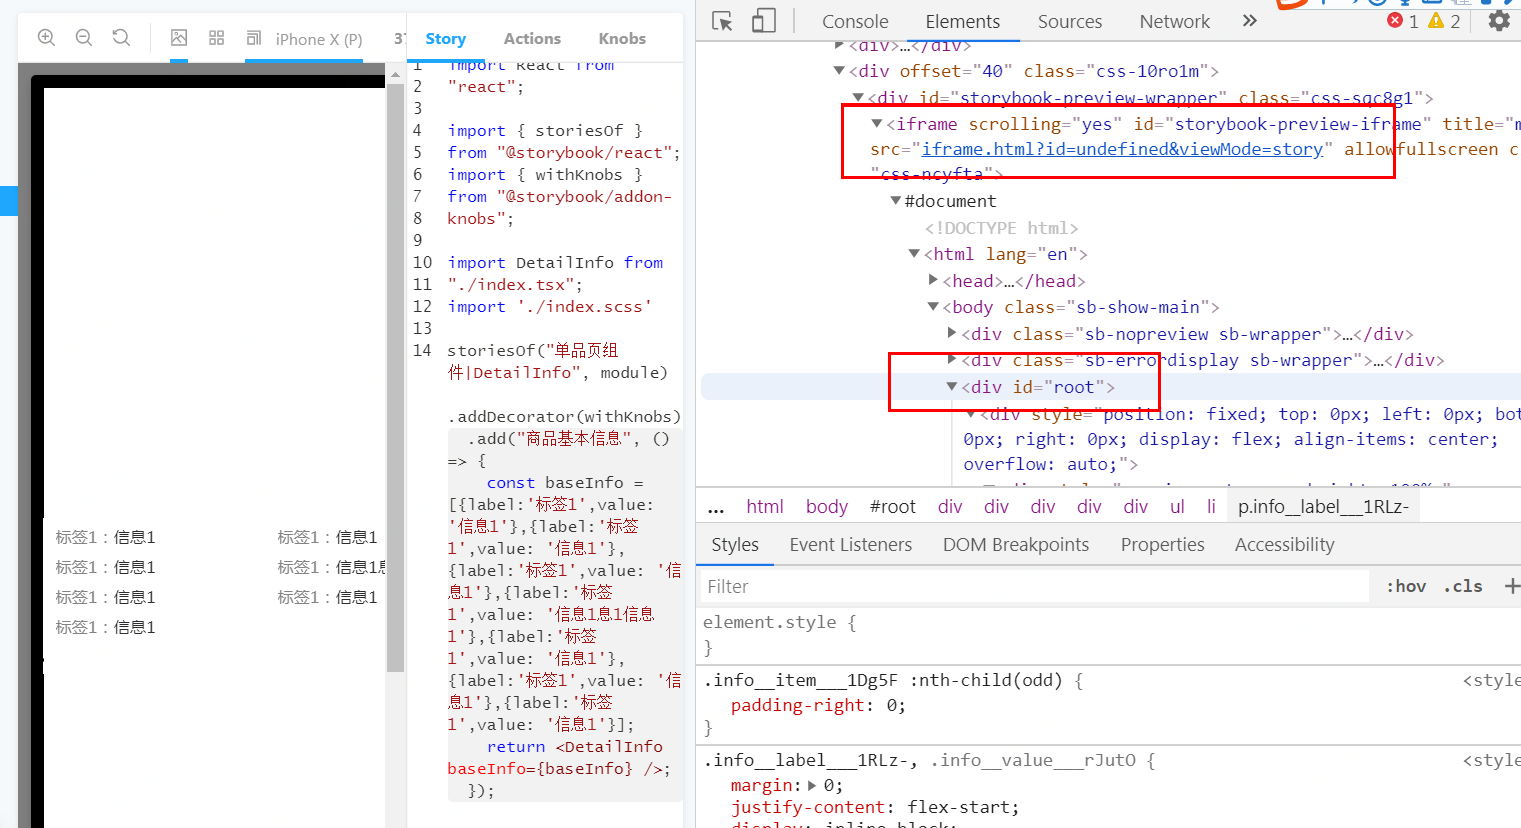Collapse the div id="root" node
This screenshot has width=1521, height=828.
(952, 387)
